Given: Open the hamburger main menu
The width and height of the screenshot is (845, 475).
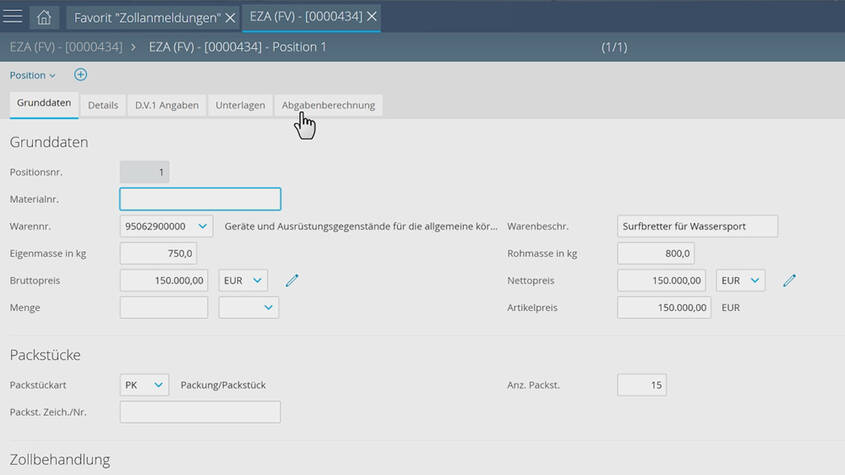Looking at the screenshot, I should 14,17.
